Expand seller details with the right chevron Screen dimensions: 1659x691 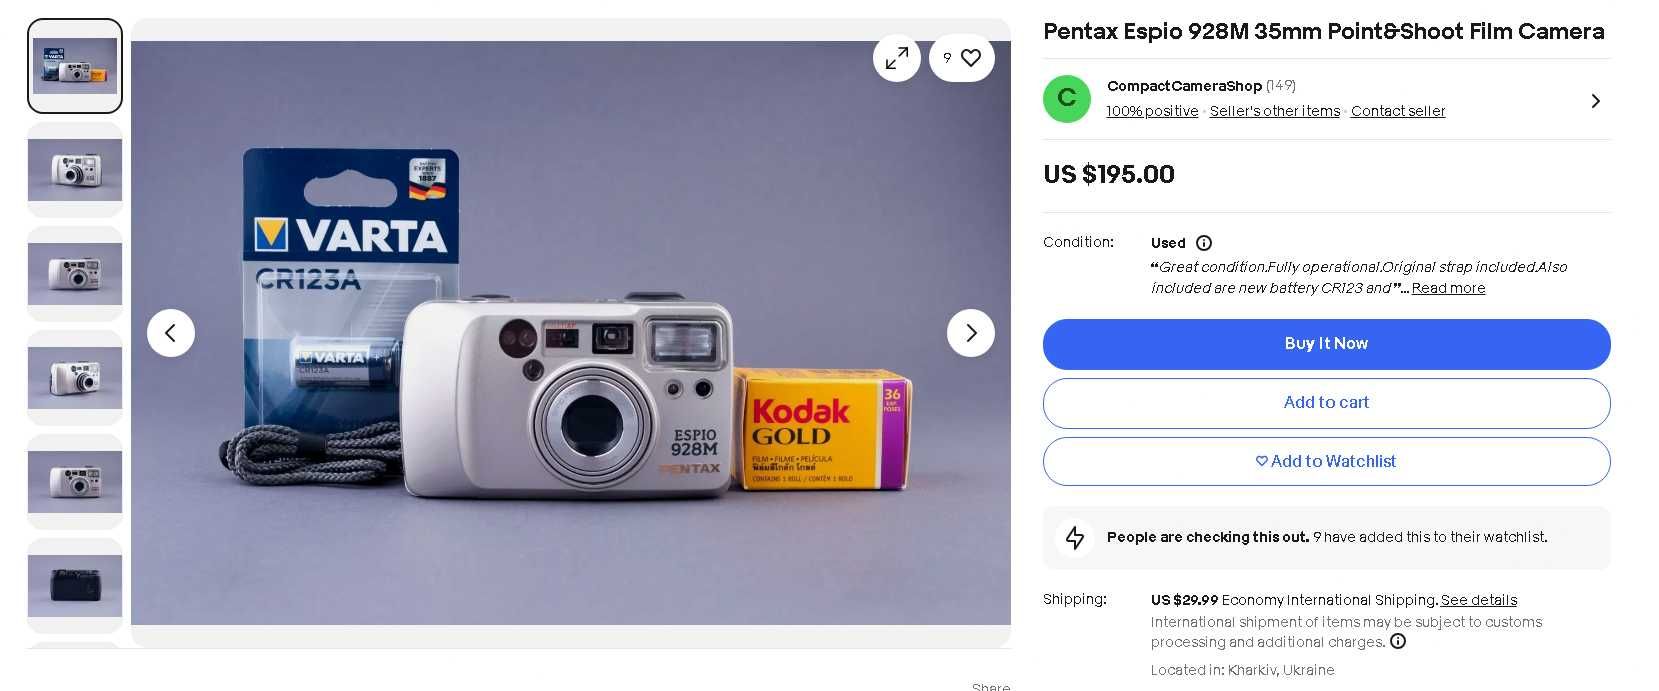[1596, 101]
